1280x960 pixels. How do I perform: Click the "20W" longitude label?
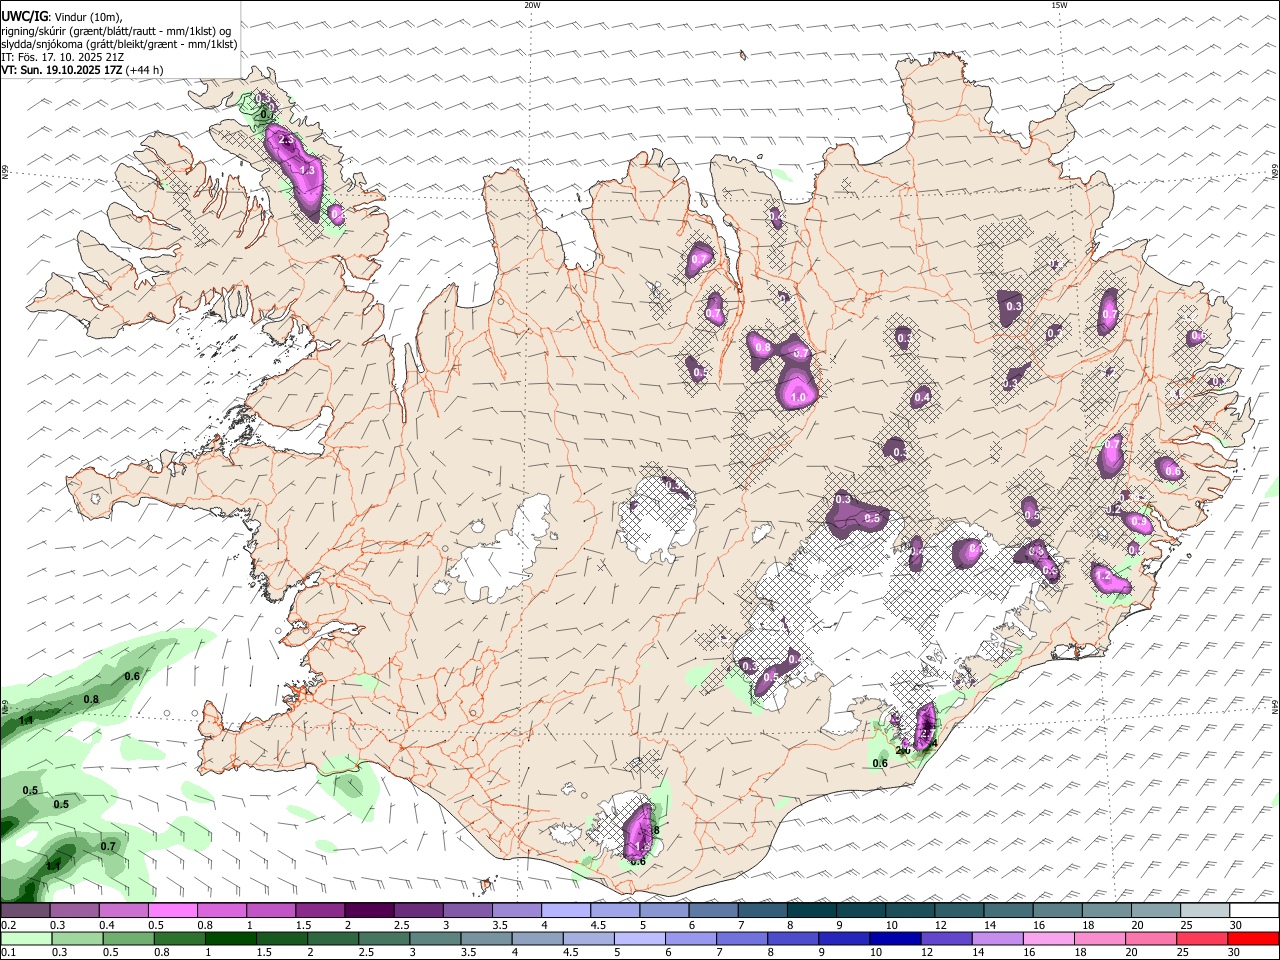tap(532, 5)
